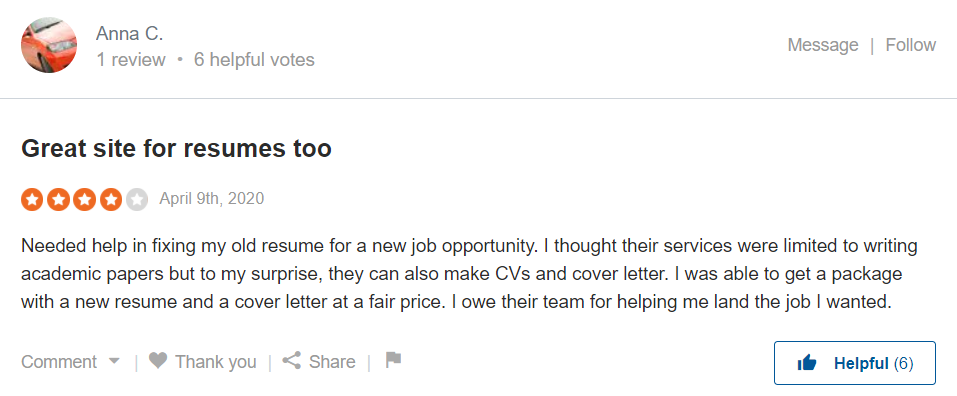The height and width of the screenshot is (396, 957).
Task: Click the second rating star
Action: 59,200
